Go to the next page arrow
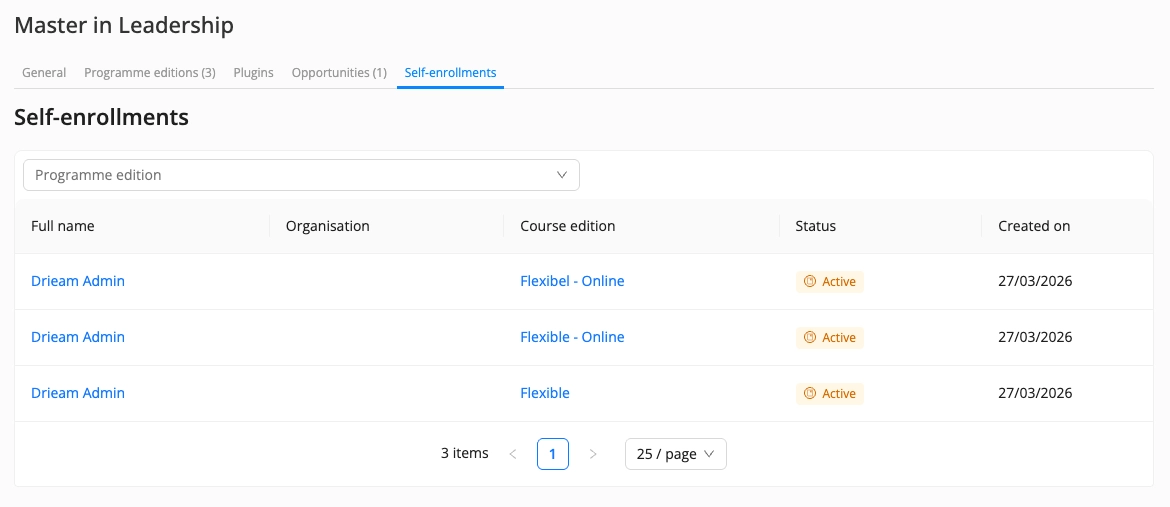The image size is (1170, 507). tap(593, 454)
